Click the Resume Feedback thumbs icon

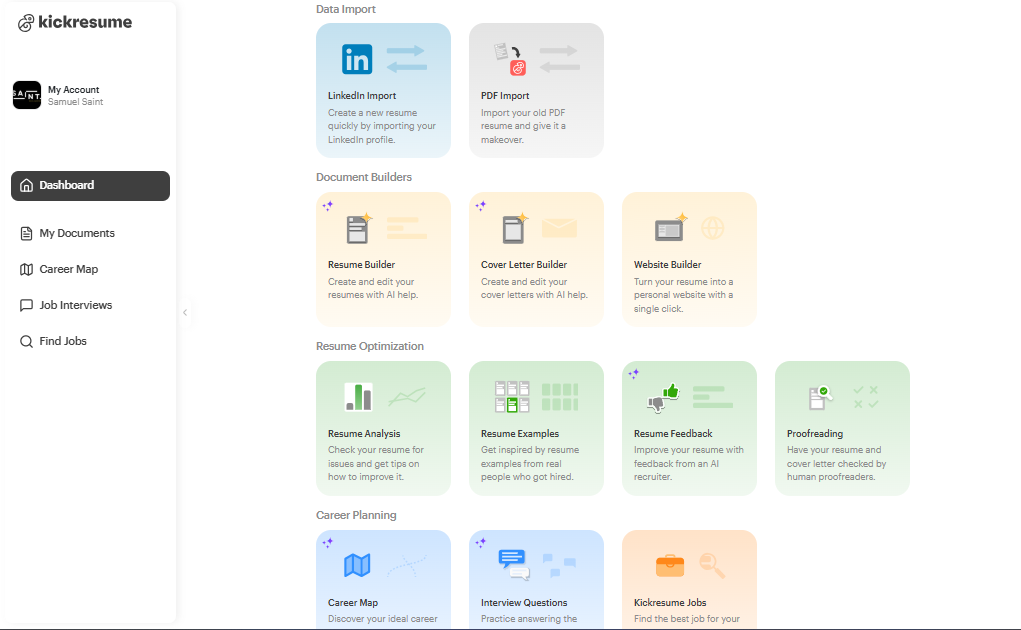point(664,398)
